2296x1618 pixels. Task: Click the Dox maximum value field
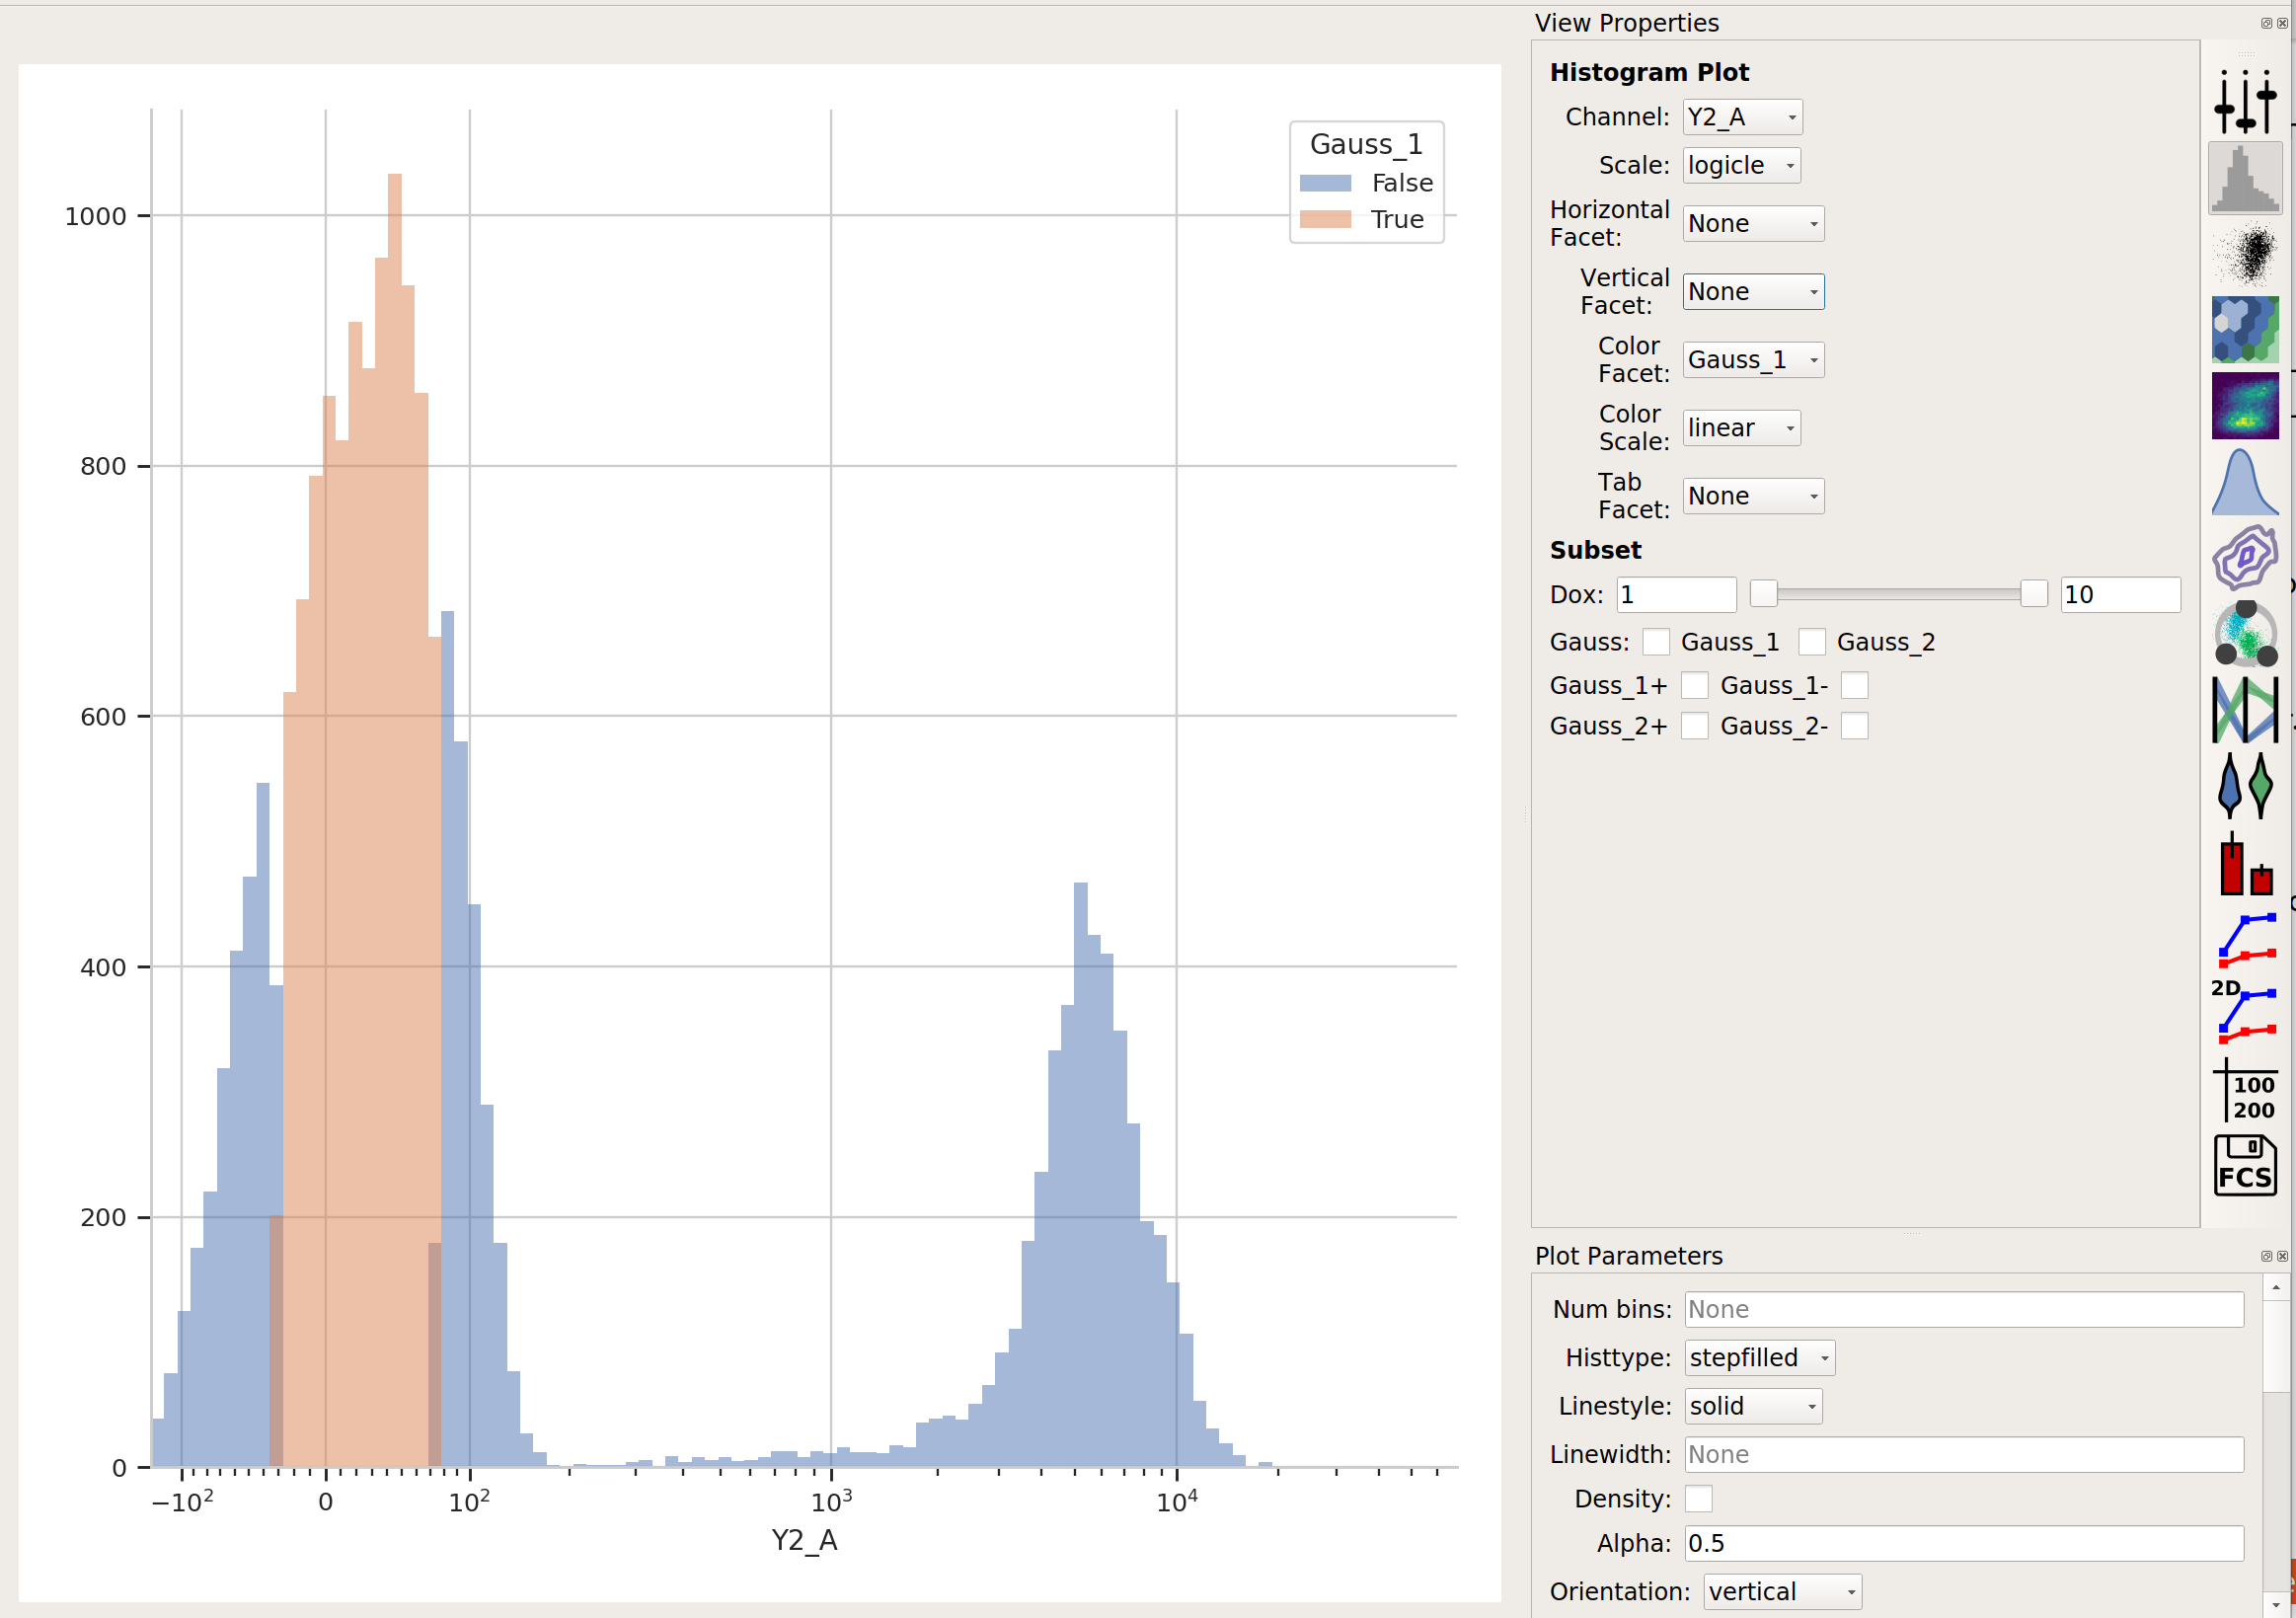click(x=2120, y=595)
